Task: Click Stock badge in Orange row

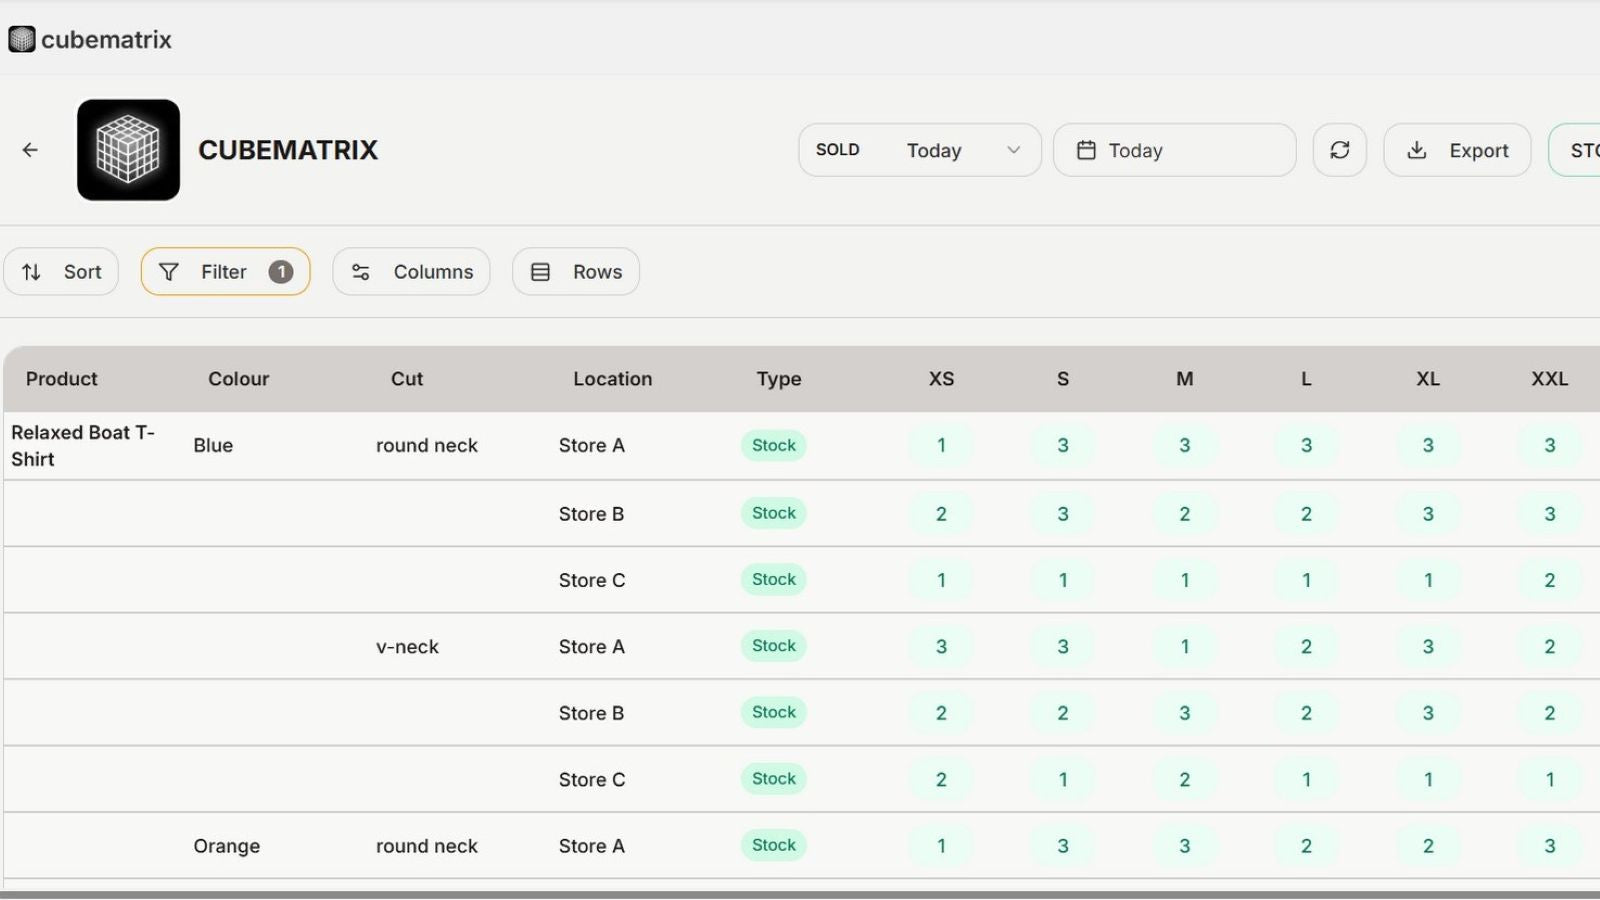Action: tap(774, 845)
